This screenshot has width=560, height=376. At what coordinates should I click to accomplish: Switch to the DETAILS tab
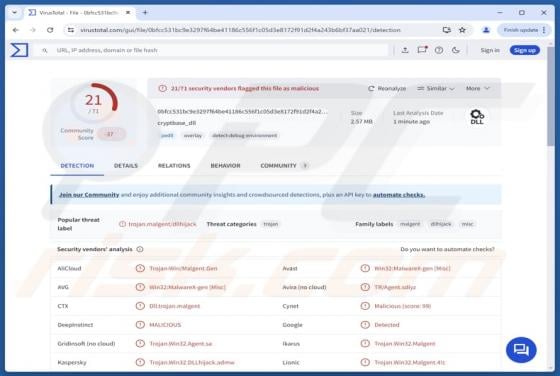pyautogui.click(x=126, y=166)
